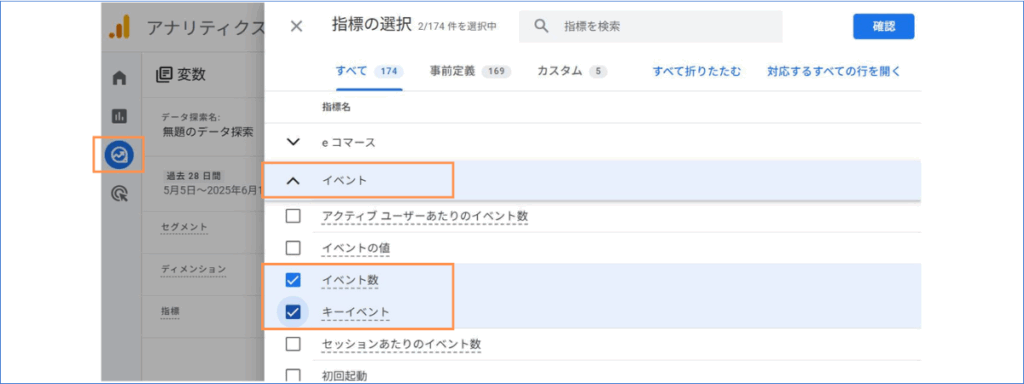This screenshot has height=384, width=1024.
Task: Switch to the カスタム tab
Action: [572, 71]
